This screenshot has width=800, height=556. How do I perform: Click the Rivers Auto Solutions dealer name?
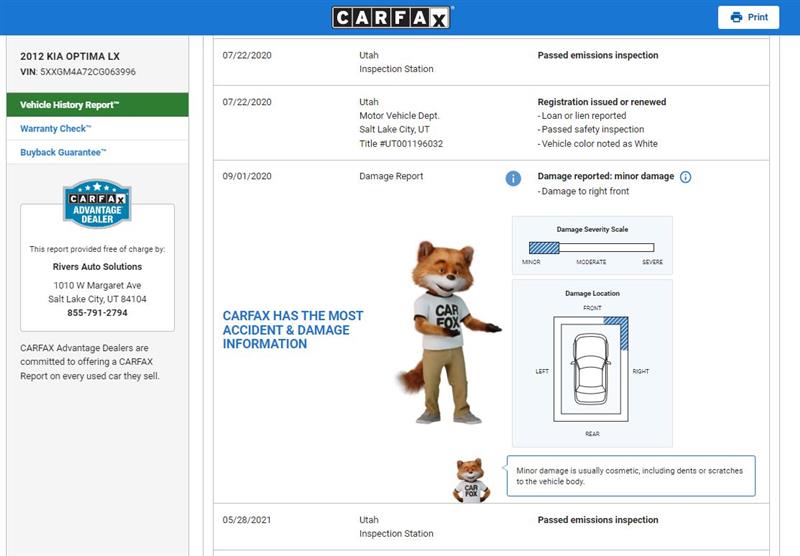(x=97, y=267)
